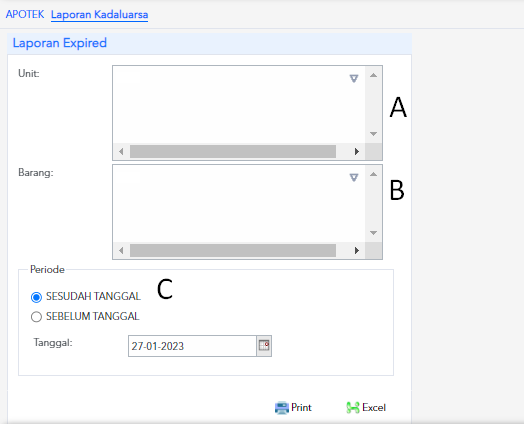Open the Barang list dropdown triangle

click(354, 177)
